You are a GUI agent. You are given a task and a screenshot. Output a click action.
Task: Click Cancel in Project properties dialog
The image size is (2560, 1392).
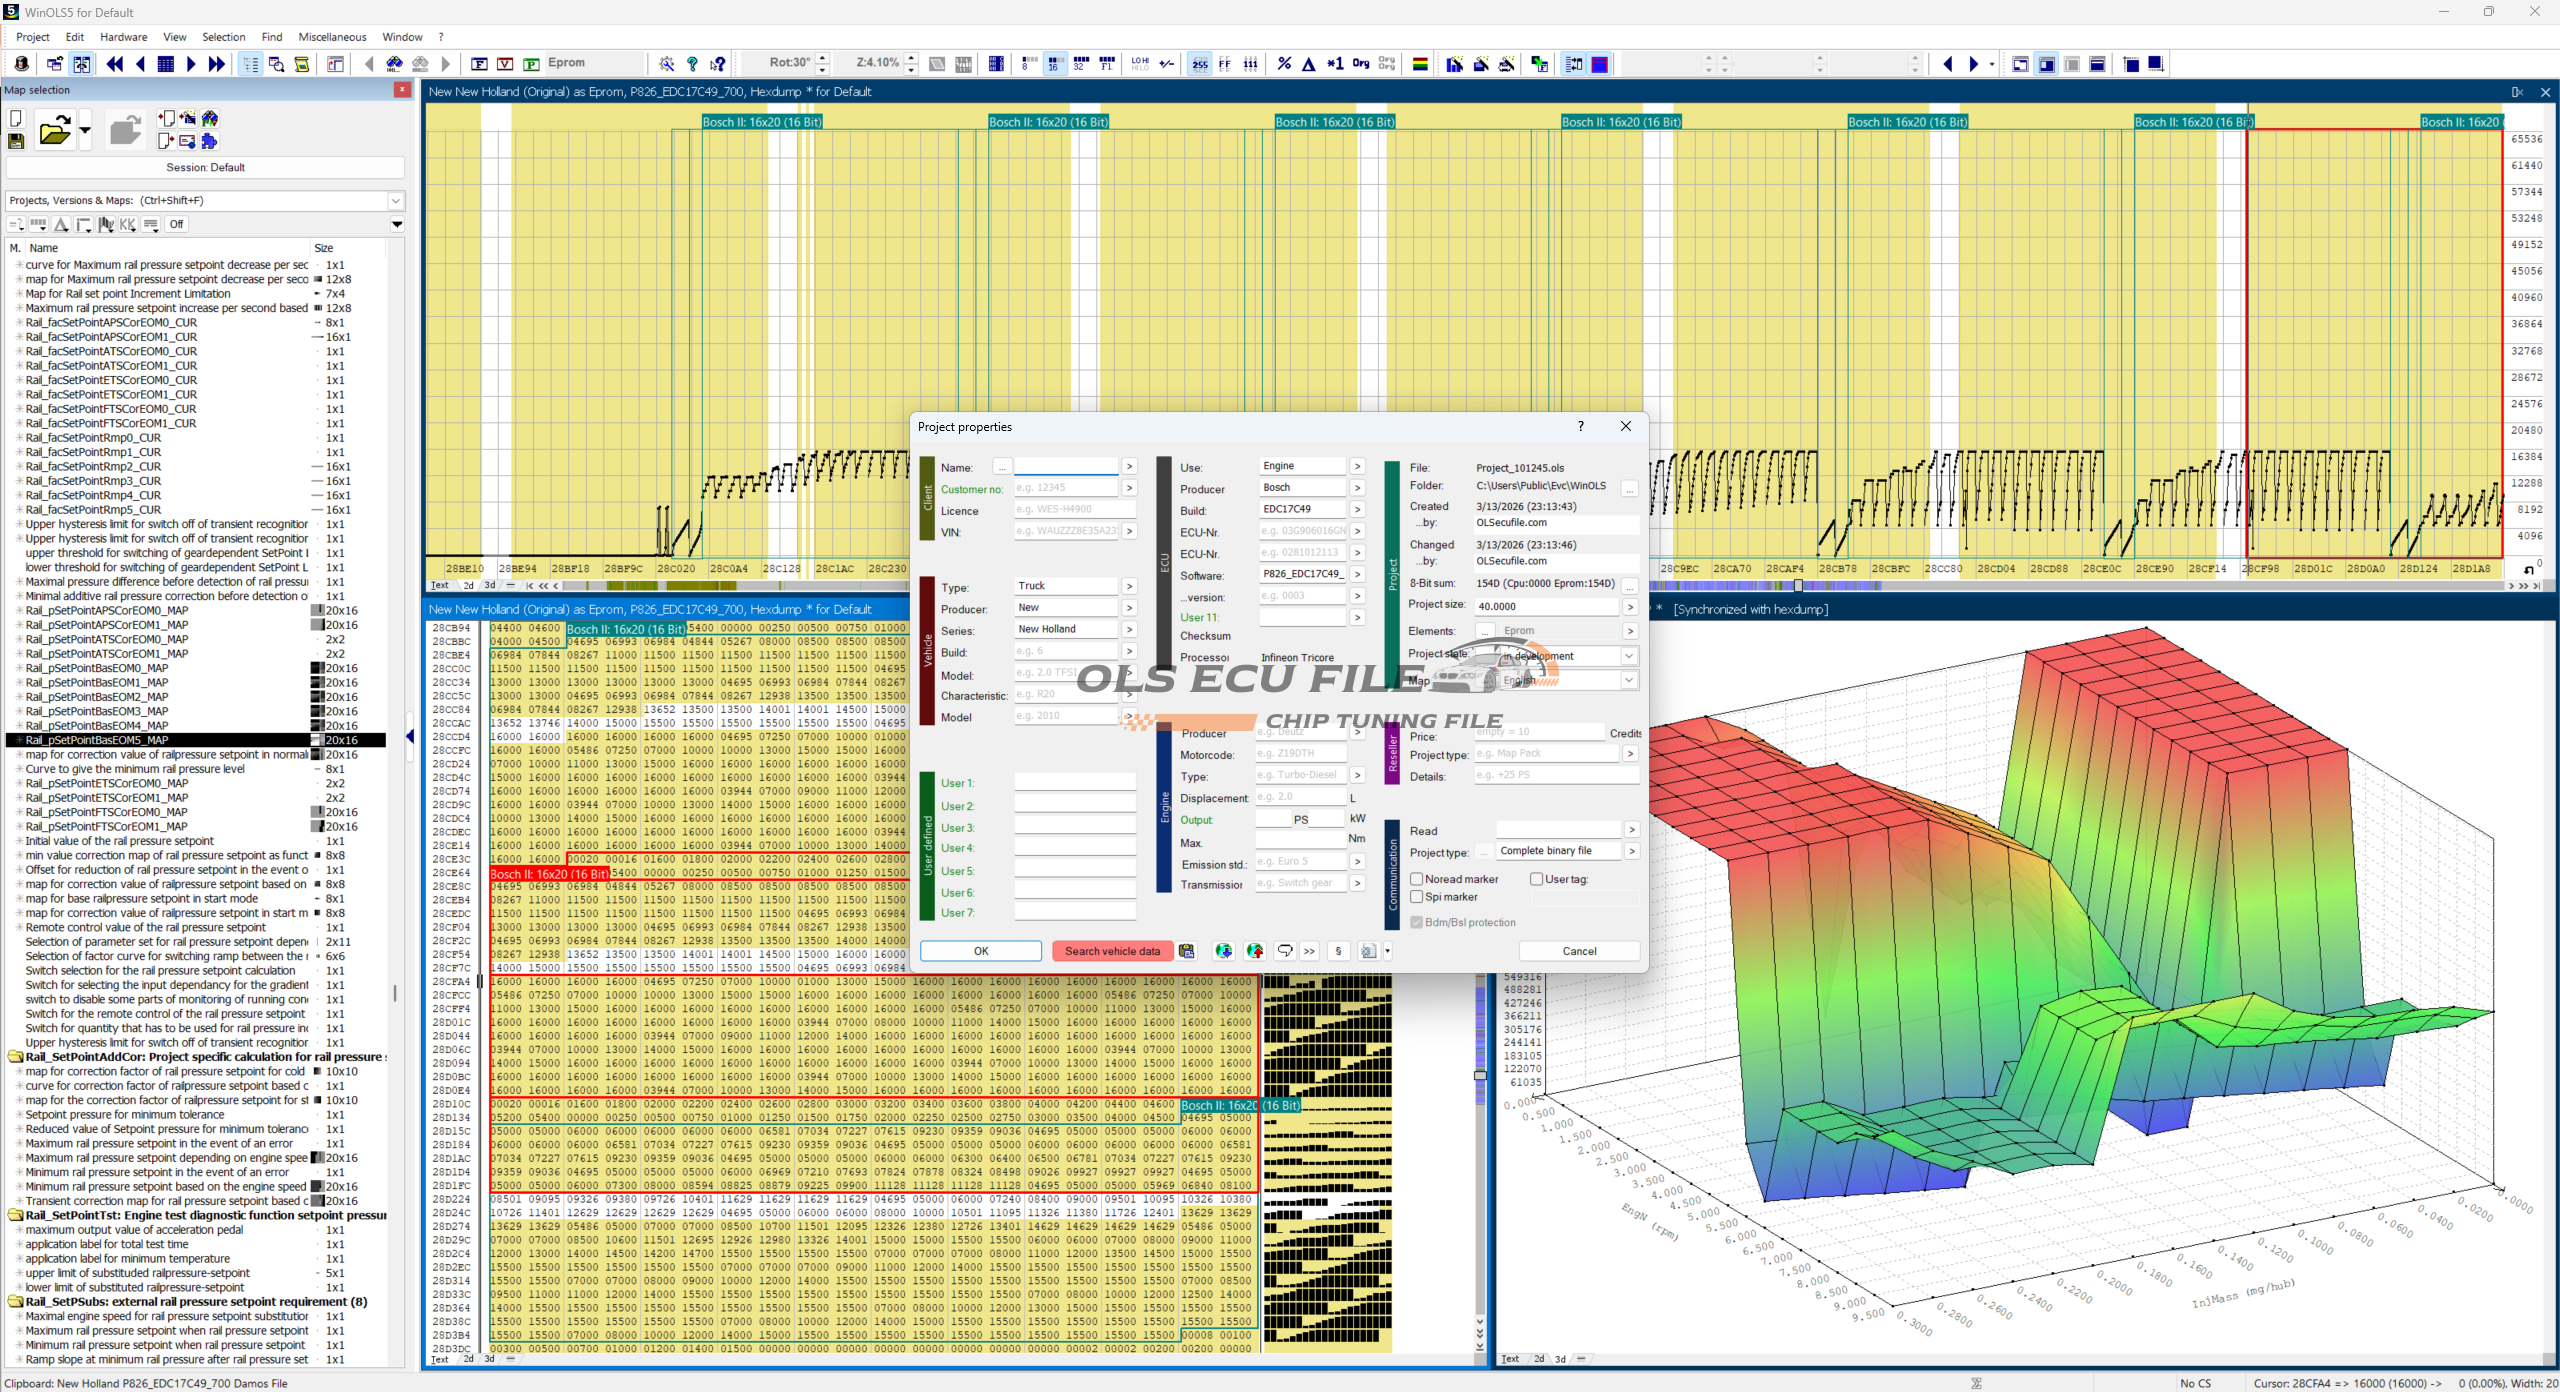point(1578,951)
